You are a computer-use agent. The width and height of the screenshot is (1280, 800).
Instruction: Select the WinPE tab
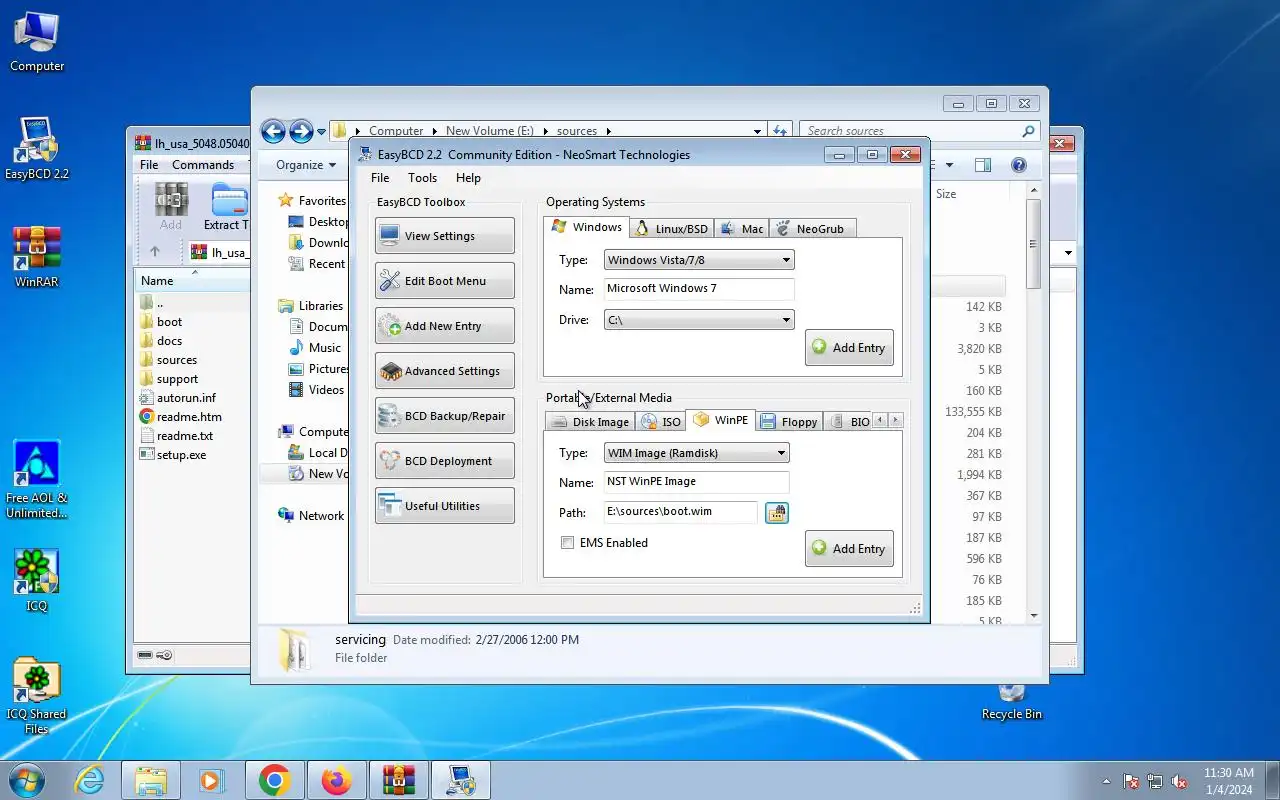point(720,420)
